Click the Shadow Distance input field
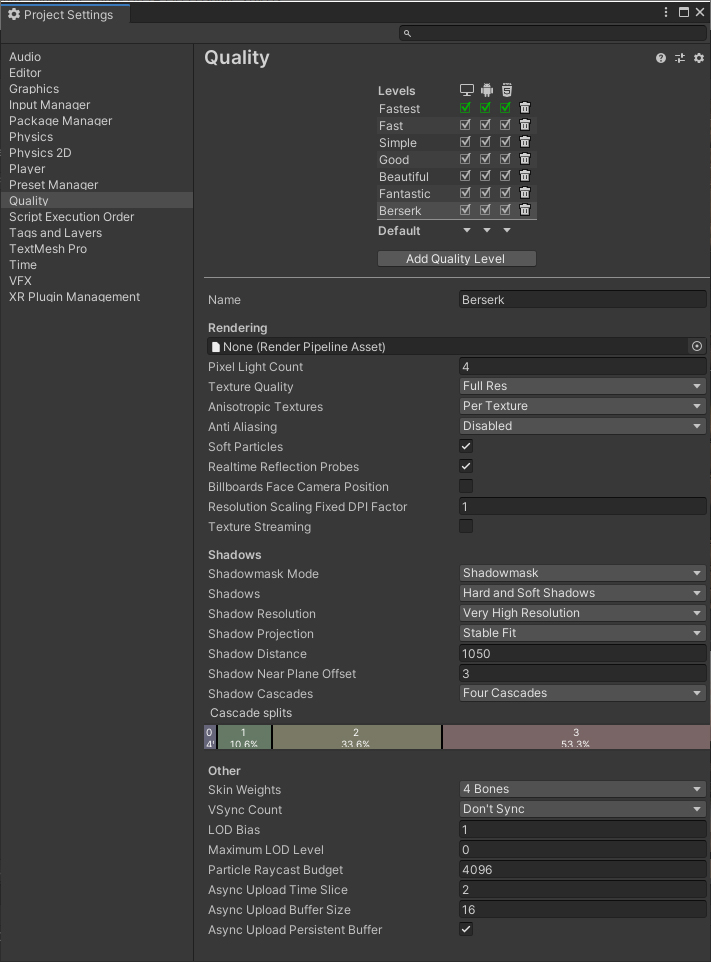Screen dimensions: 711x962 pyautogui.click(x=582, y=653)
